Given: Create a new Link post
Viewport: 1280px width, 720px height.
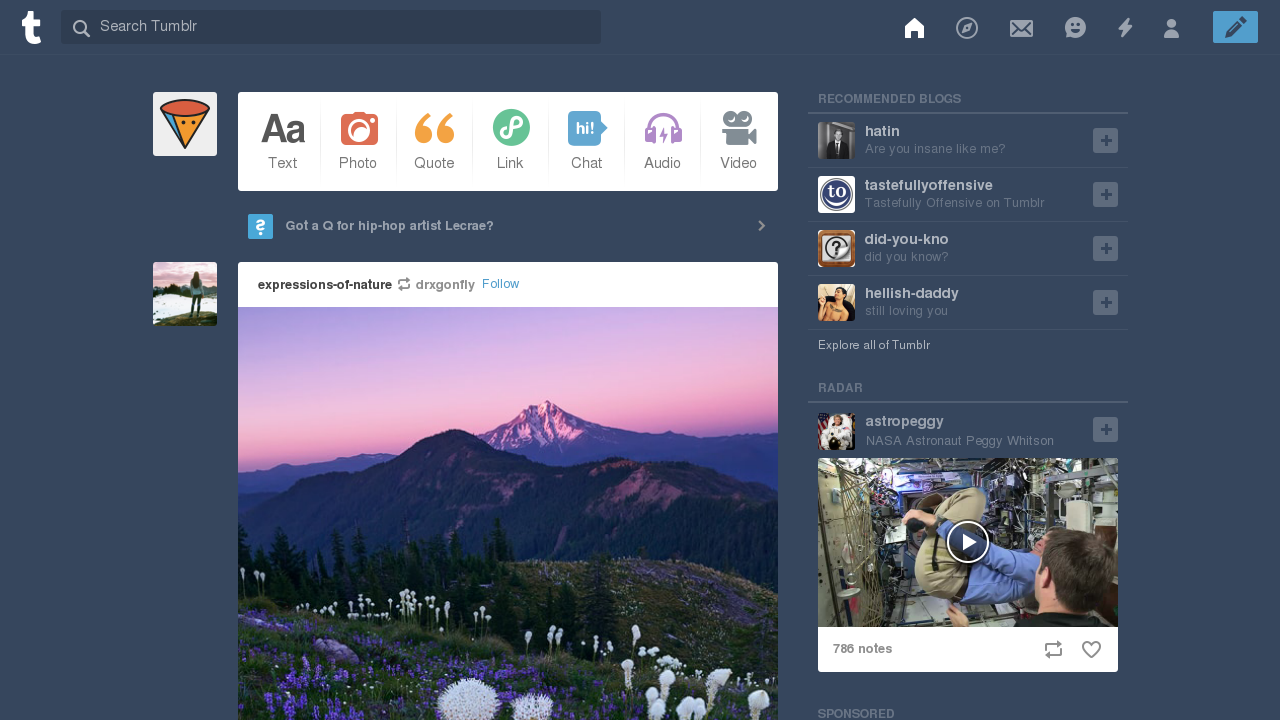Looking at the screenshot, I should click(x=510, y=141).
